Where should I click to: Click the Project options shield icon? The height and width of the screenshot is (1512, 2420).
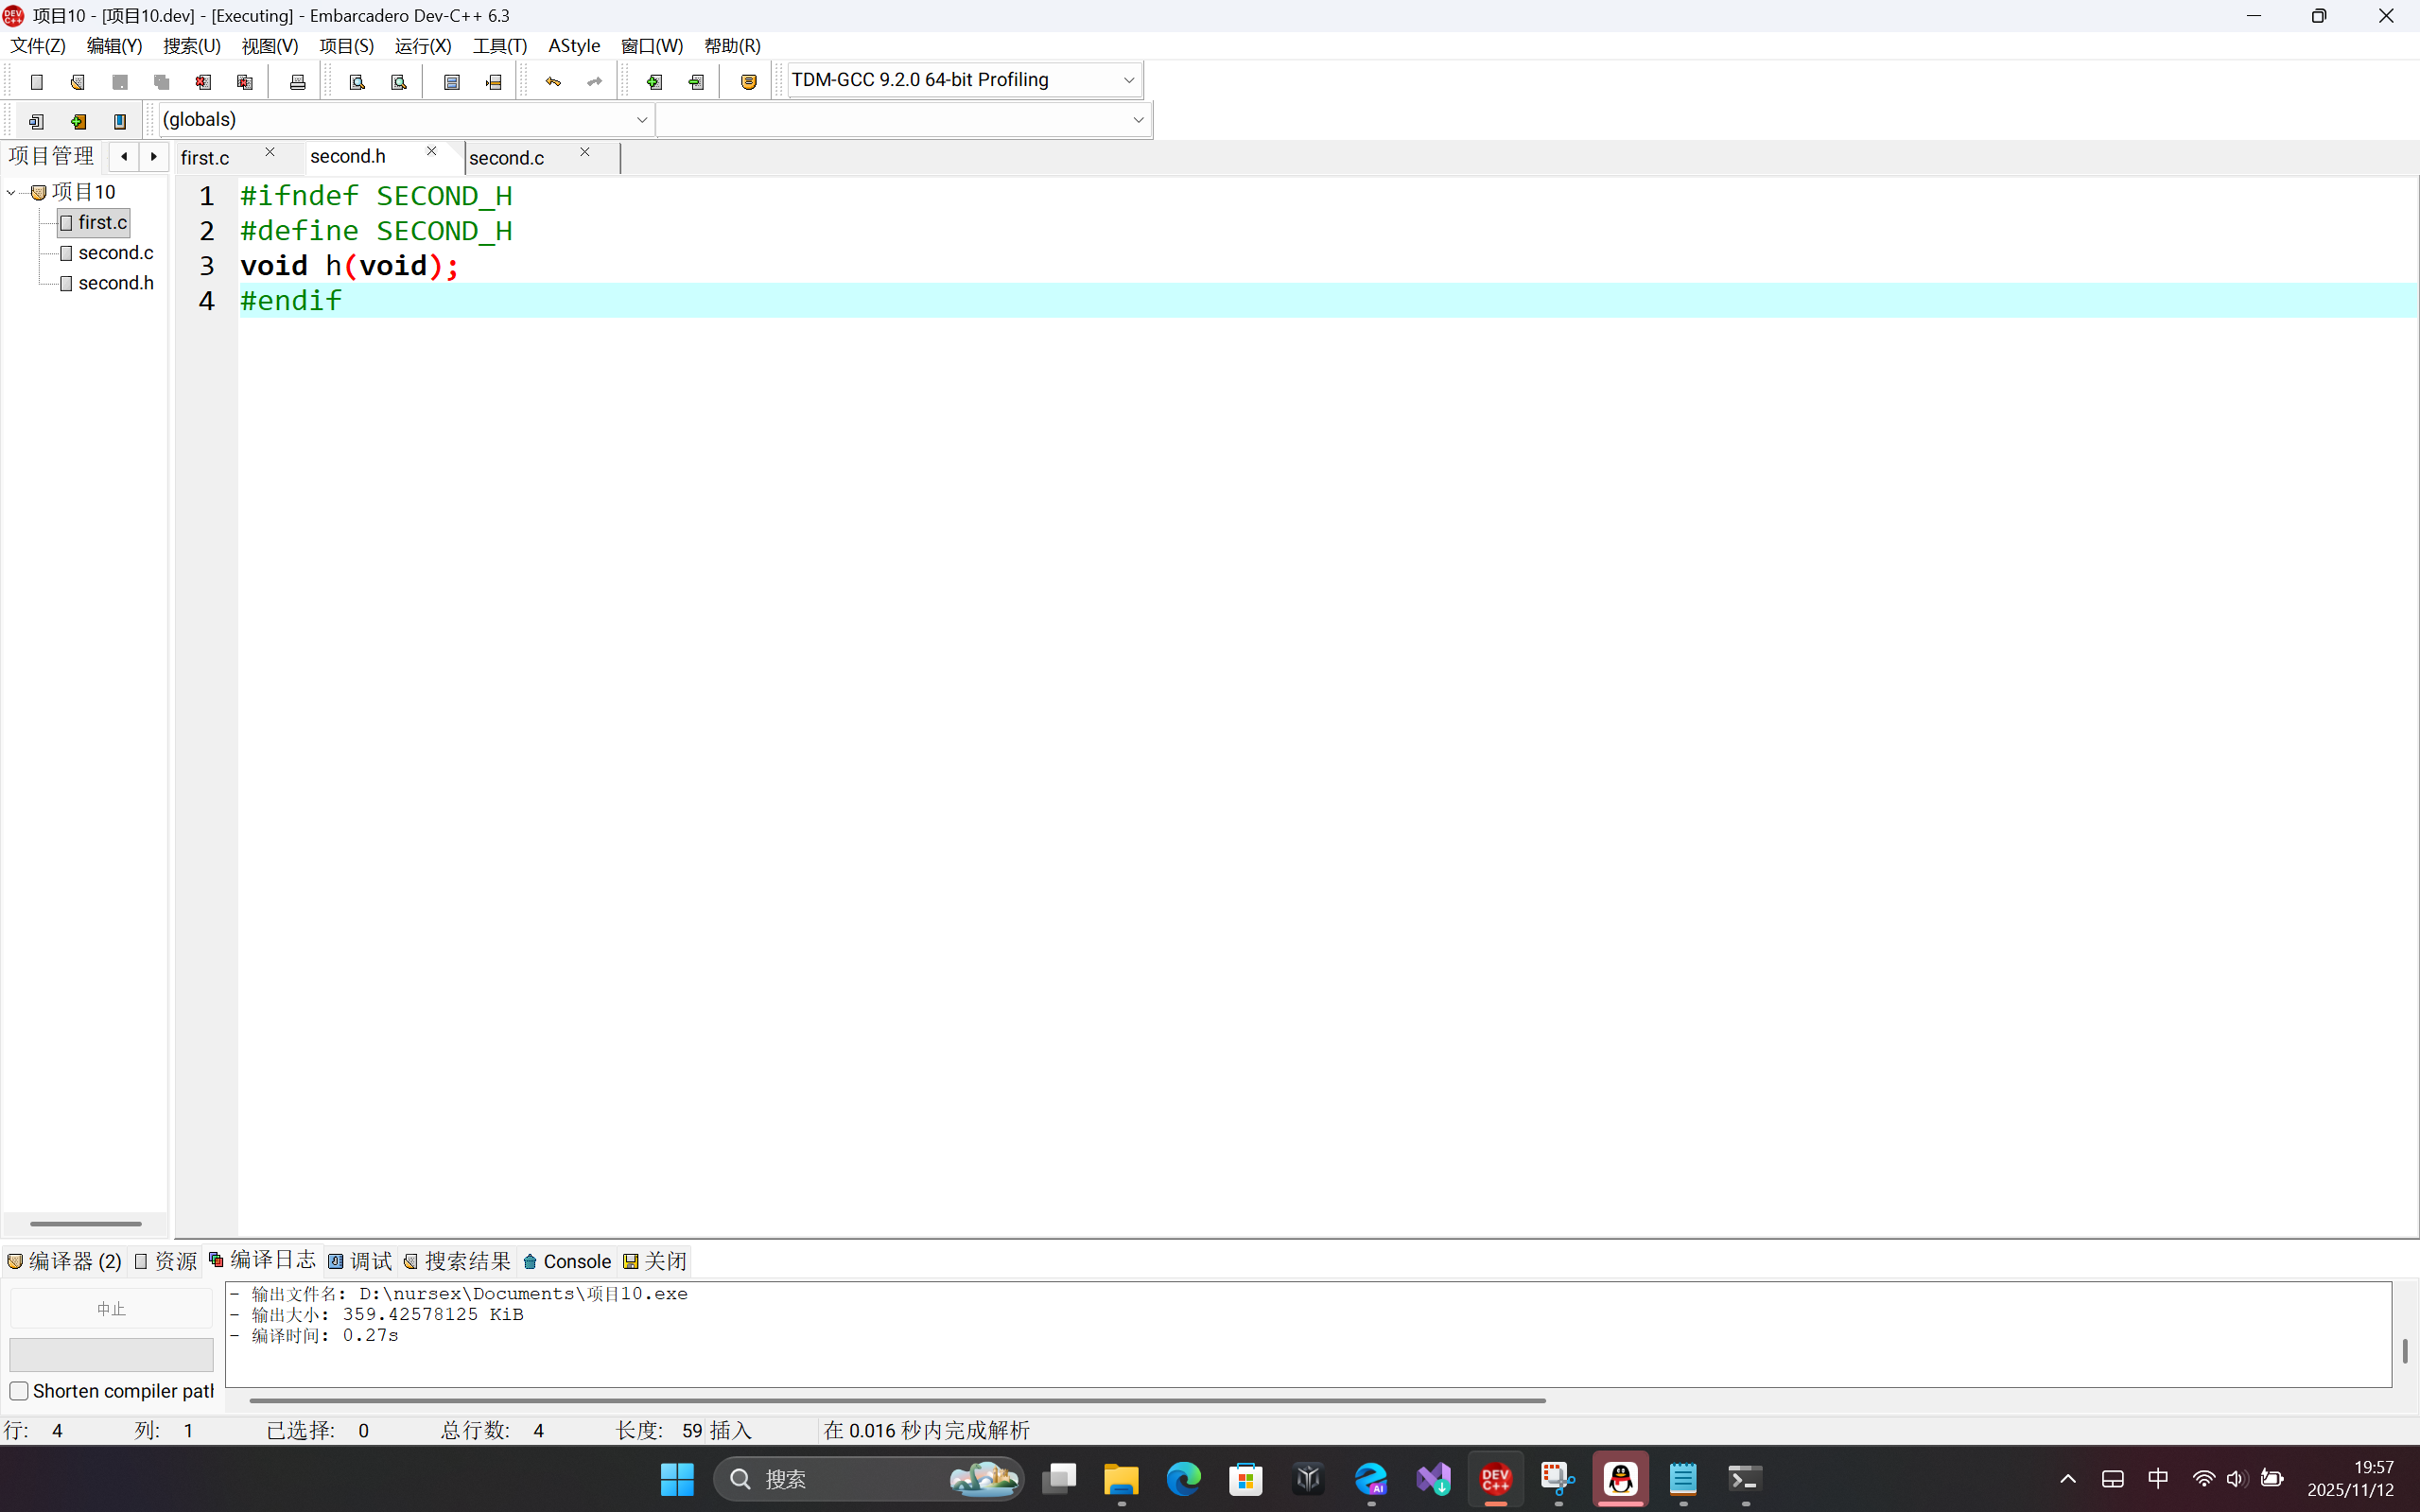pos(748,82)
